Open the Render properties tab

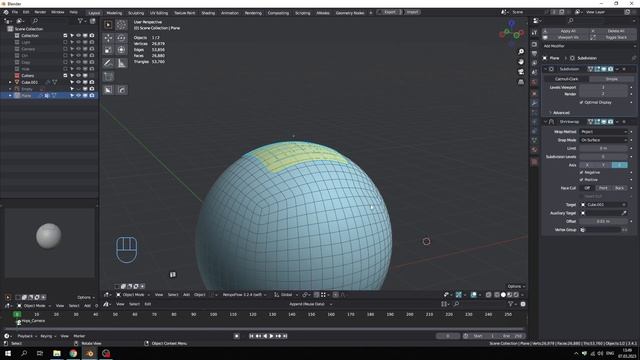point(534,44)
